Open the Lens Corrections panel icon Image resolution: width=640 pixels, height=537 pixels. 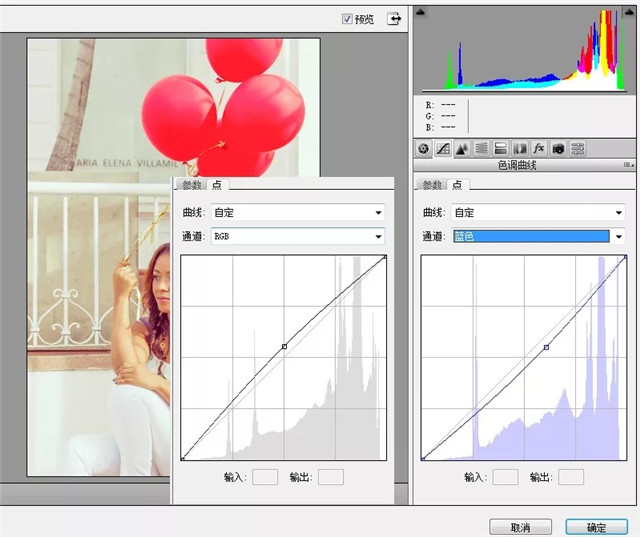coord(520,148)
